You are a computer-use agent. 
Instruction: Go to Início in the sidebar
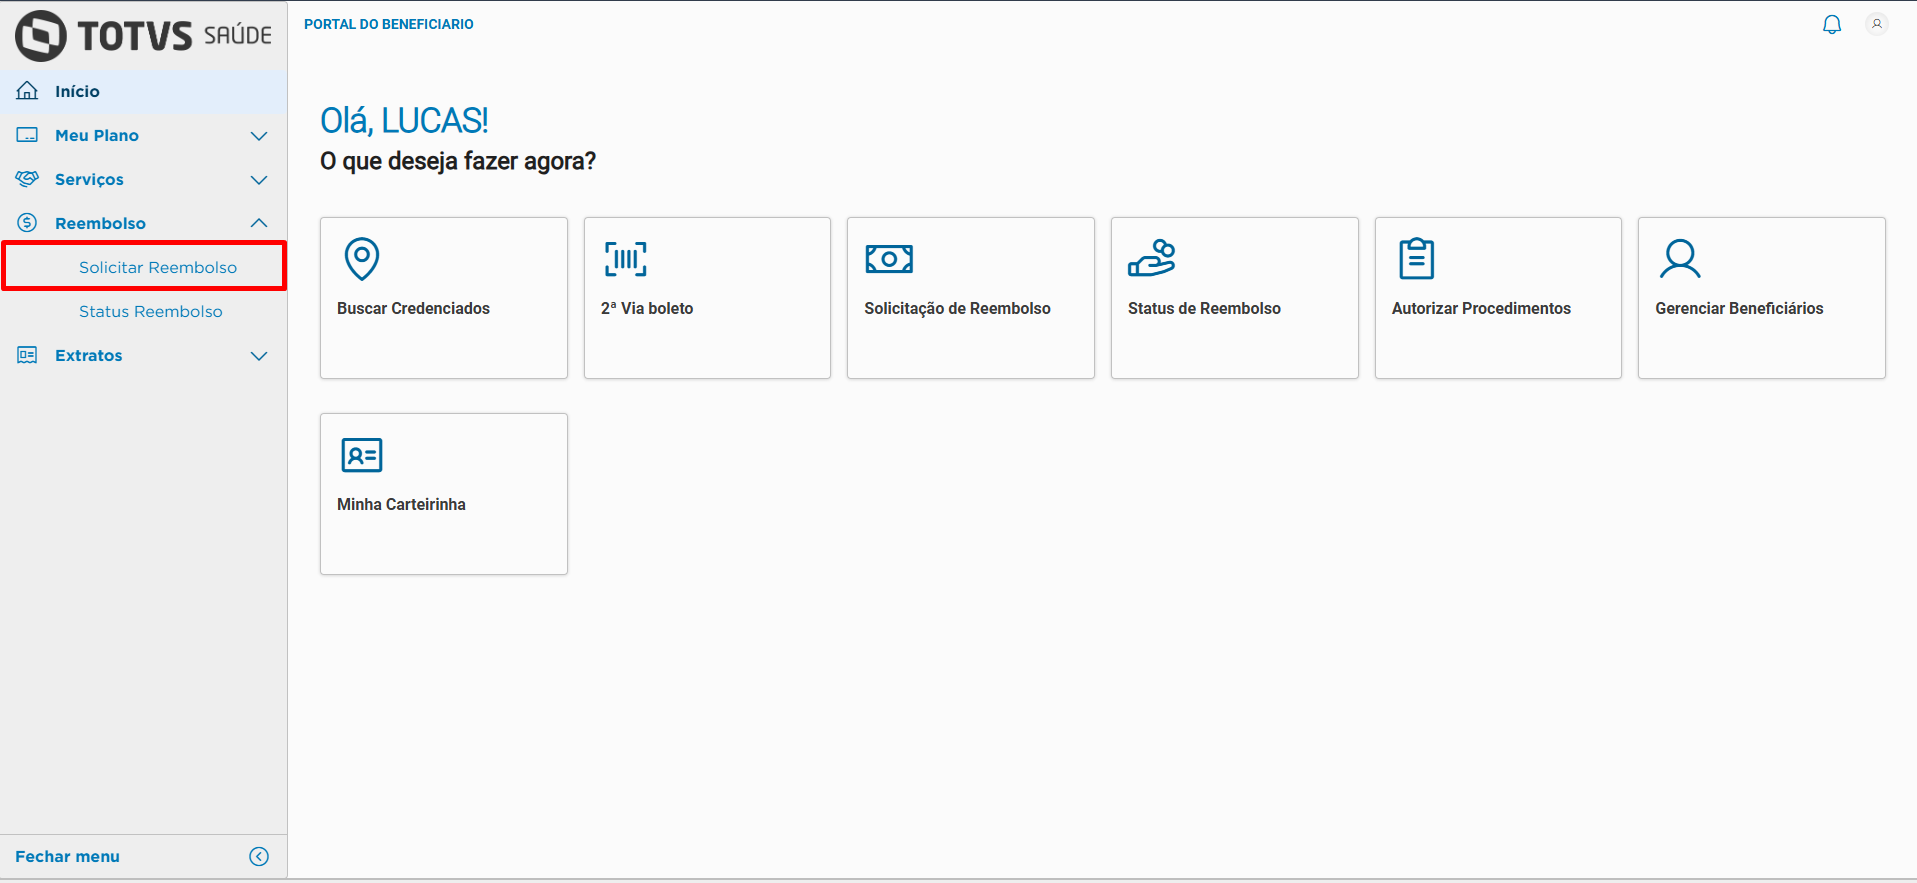pyautogui.click(x=77, y=91)
